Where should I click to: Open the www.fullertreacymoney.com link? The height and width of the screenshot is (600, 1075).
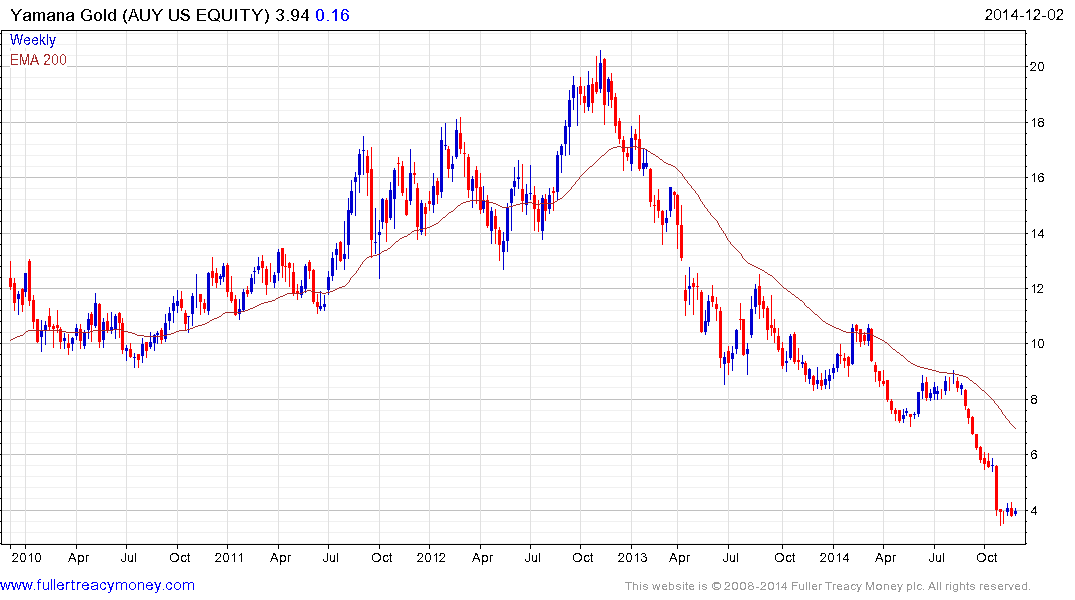[x=97, y=586]
